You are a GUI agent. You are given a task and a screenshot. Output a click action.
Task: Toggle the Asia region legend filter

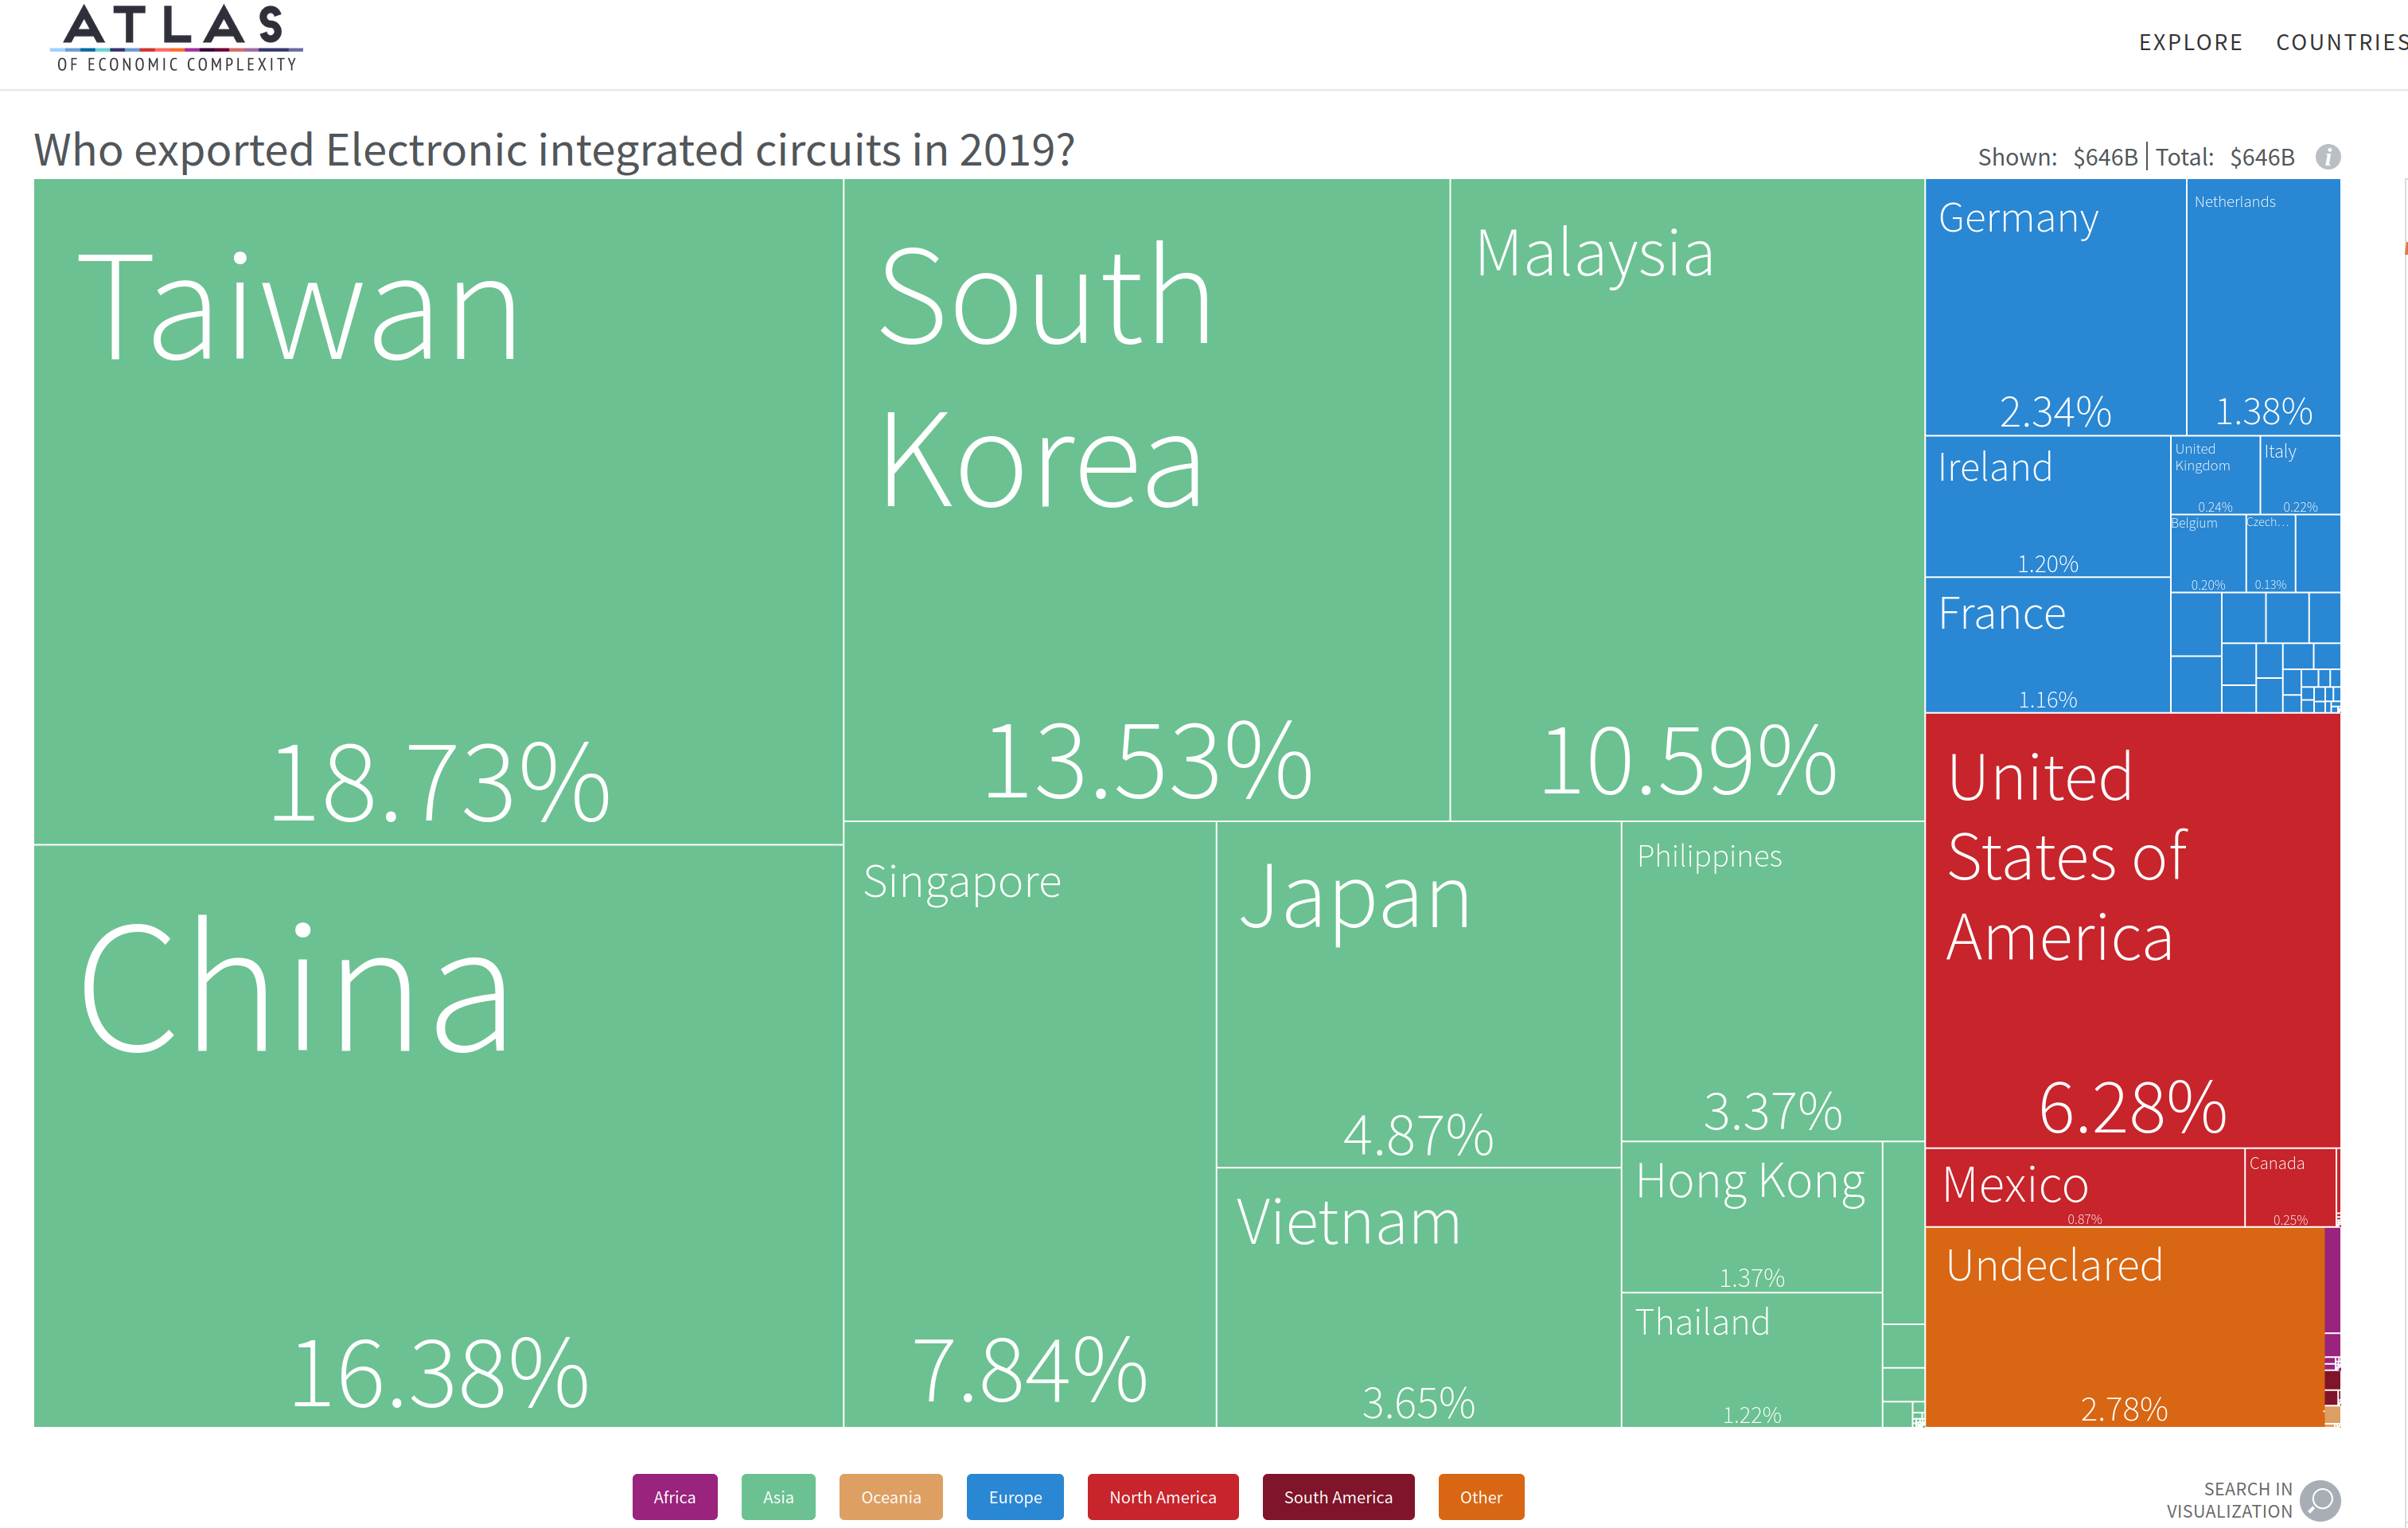[x=778, y=1496]
